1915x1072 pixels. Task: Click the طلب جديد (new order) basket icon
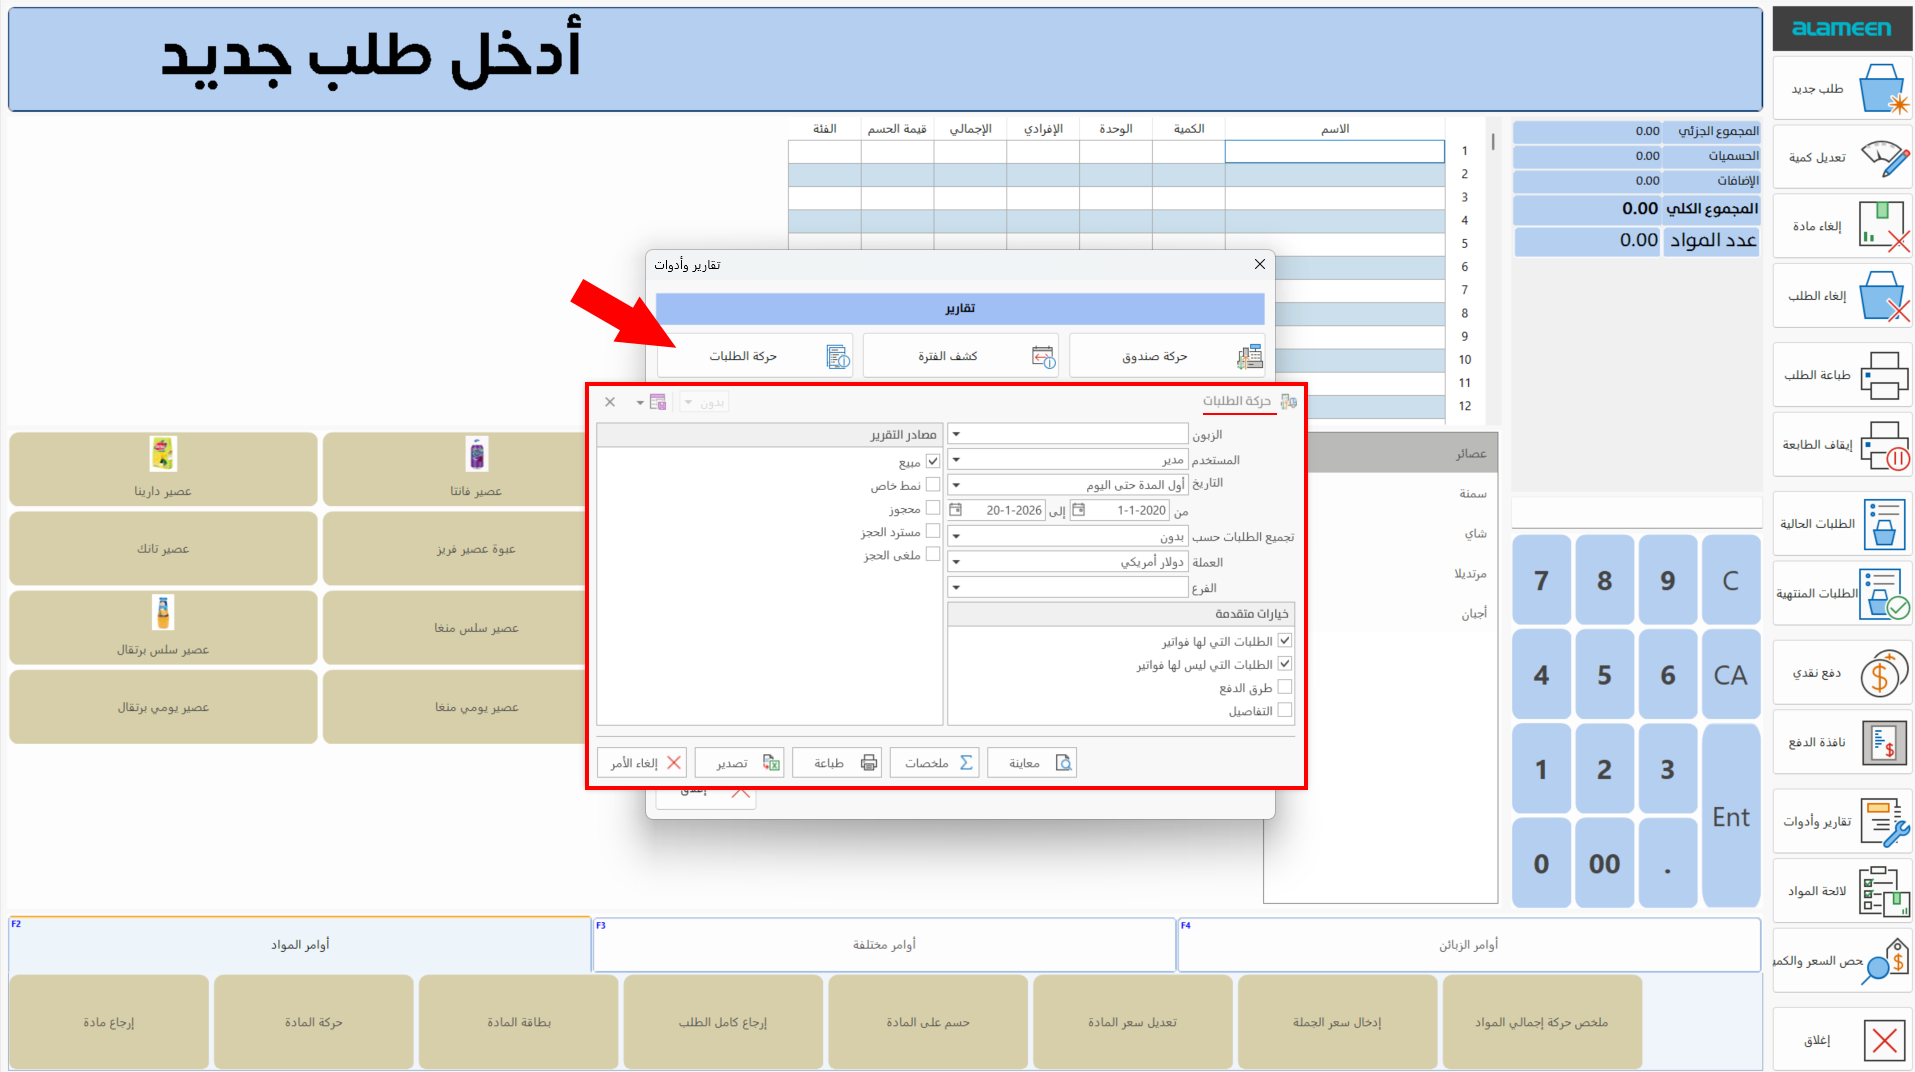point(1884,89)
